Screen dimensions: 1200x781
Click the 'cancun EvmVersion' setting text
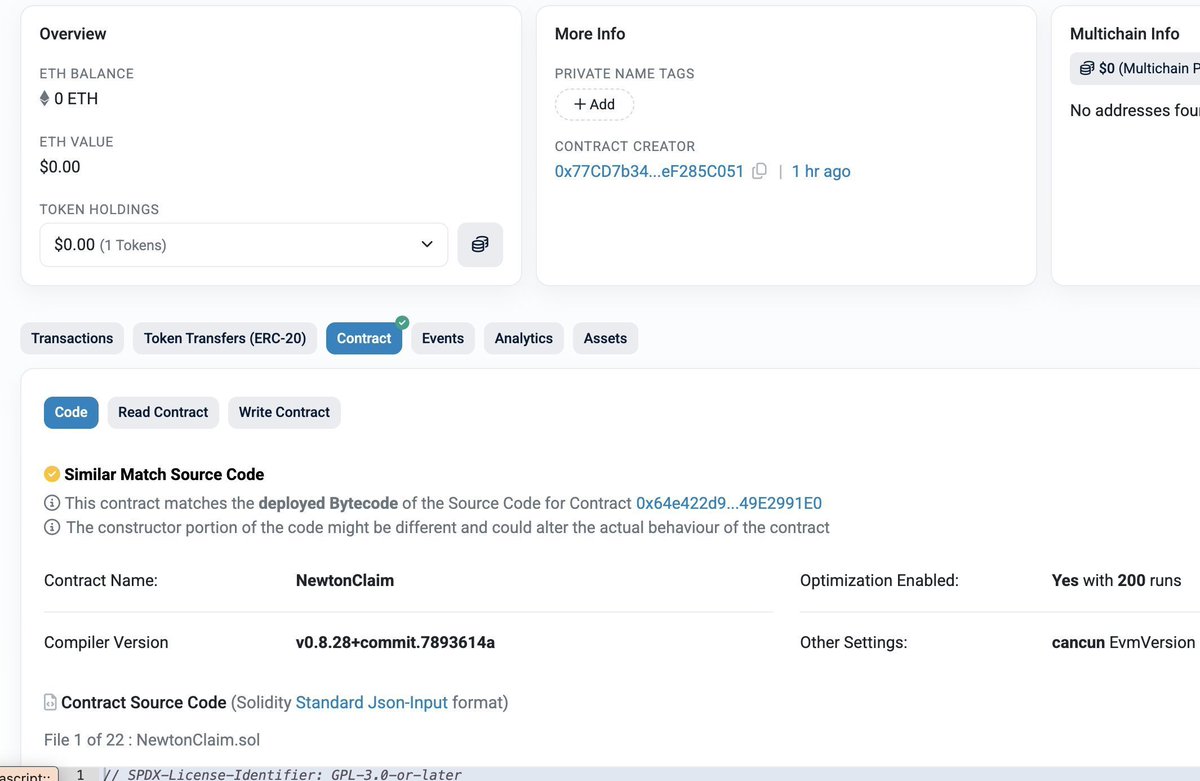(x=1123, y=642)
